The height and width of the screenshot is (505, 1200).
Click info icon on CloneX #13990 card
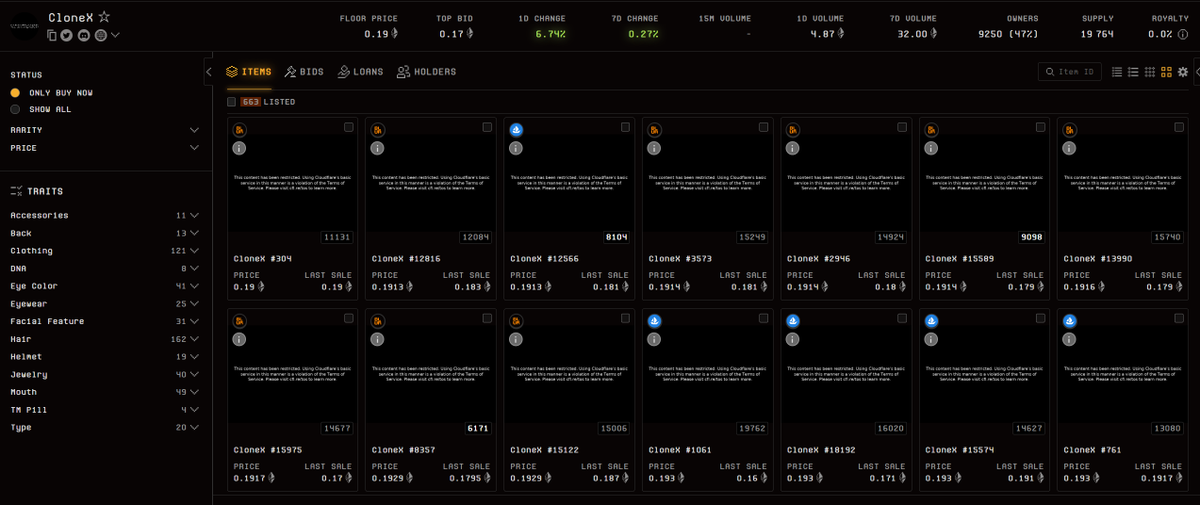point(1070,148)
